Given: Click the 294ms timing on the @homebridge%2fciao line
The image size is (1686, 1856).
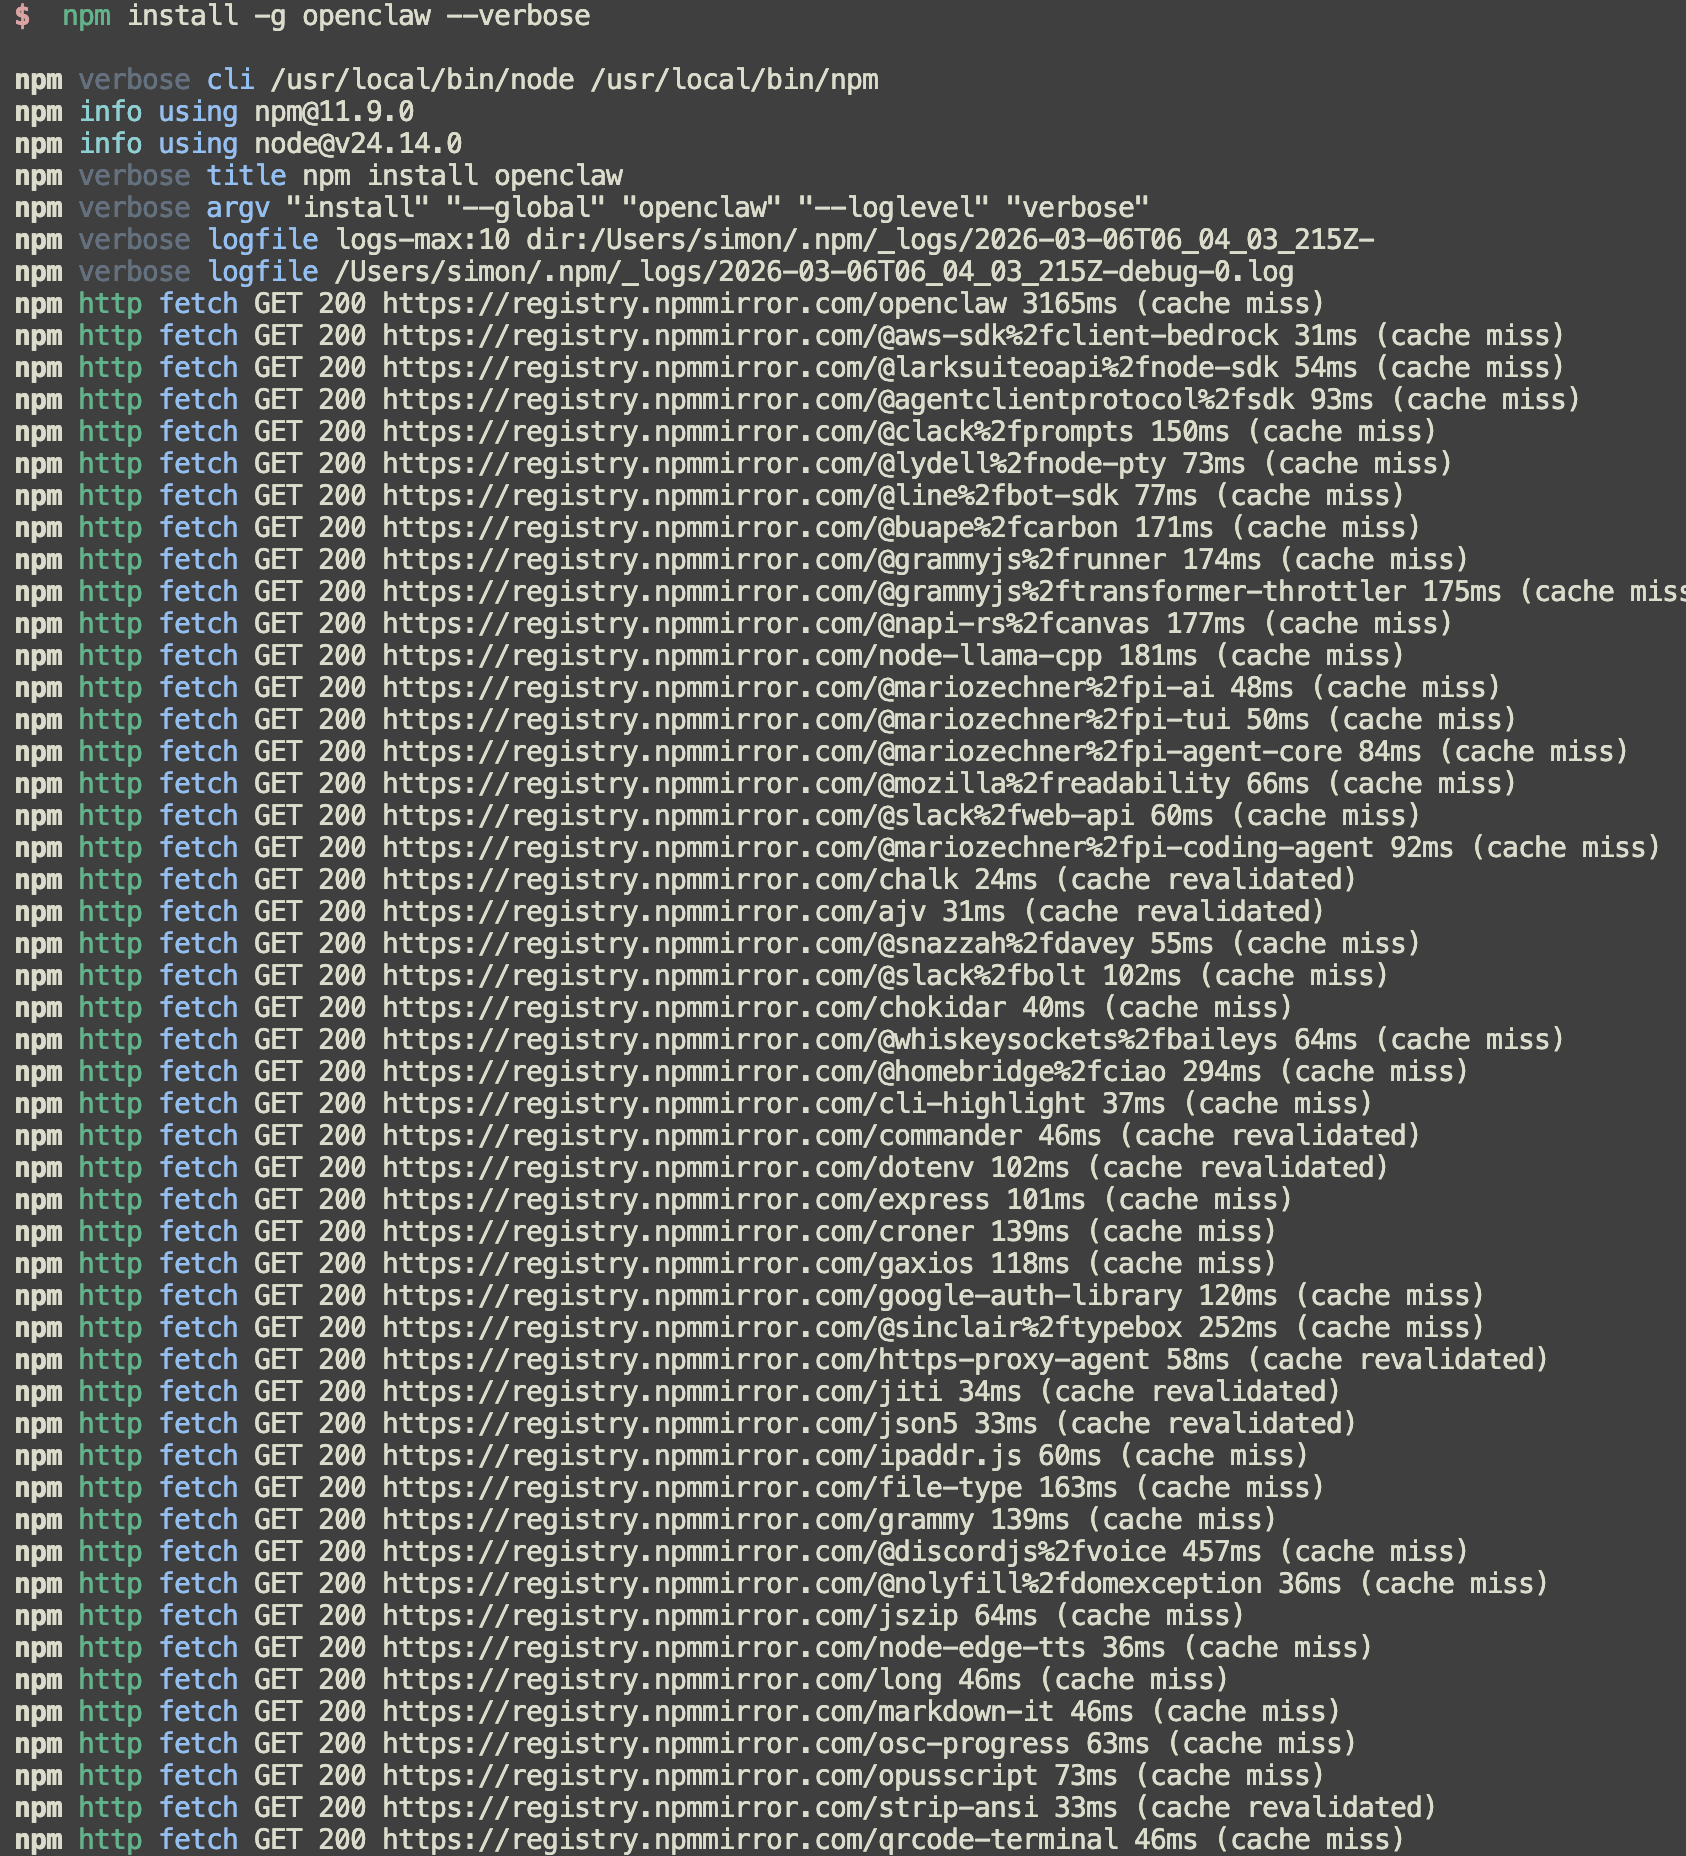Looking at the screenshot, I should (1222, 1072).
